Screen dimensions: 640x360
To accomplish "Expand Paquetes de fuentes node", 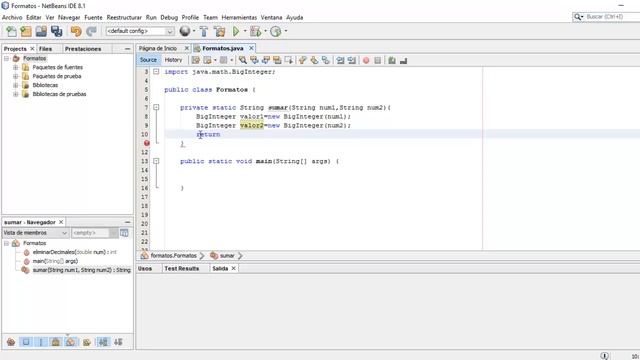I will tap(16, 67).
